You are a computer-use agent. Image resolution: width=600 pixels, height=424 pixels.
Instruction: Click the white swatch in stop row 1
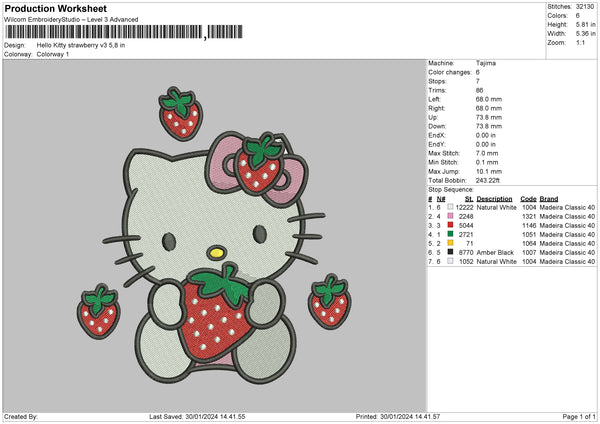click(450, 207)
